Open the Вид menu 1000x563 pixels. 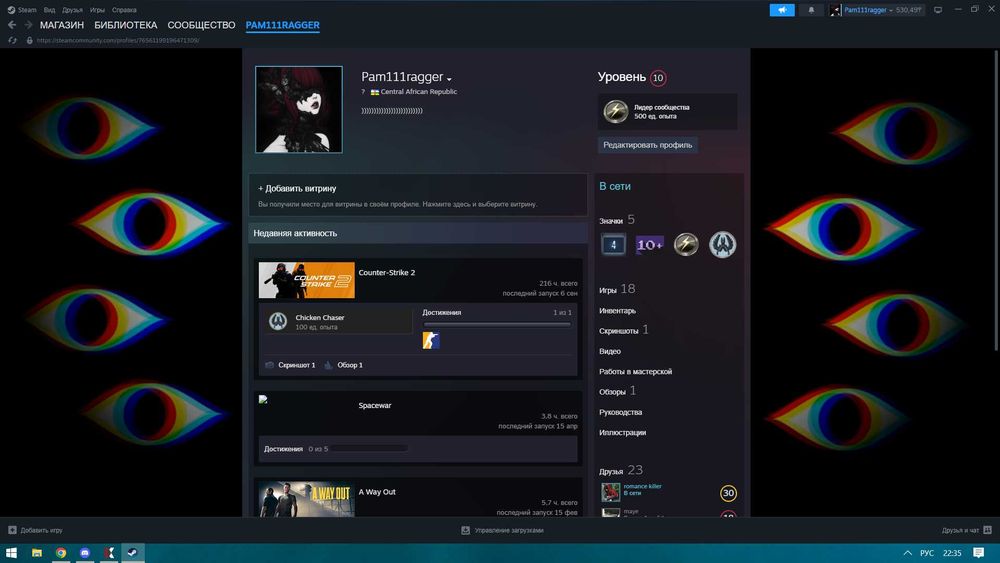pyautogui.click(x=49, y=10)
